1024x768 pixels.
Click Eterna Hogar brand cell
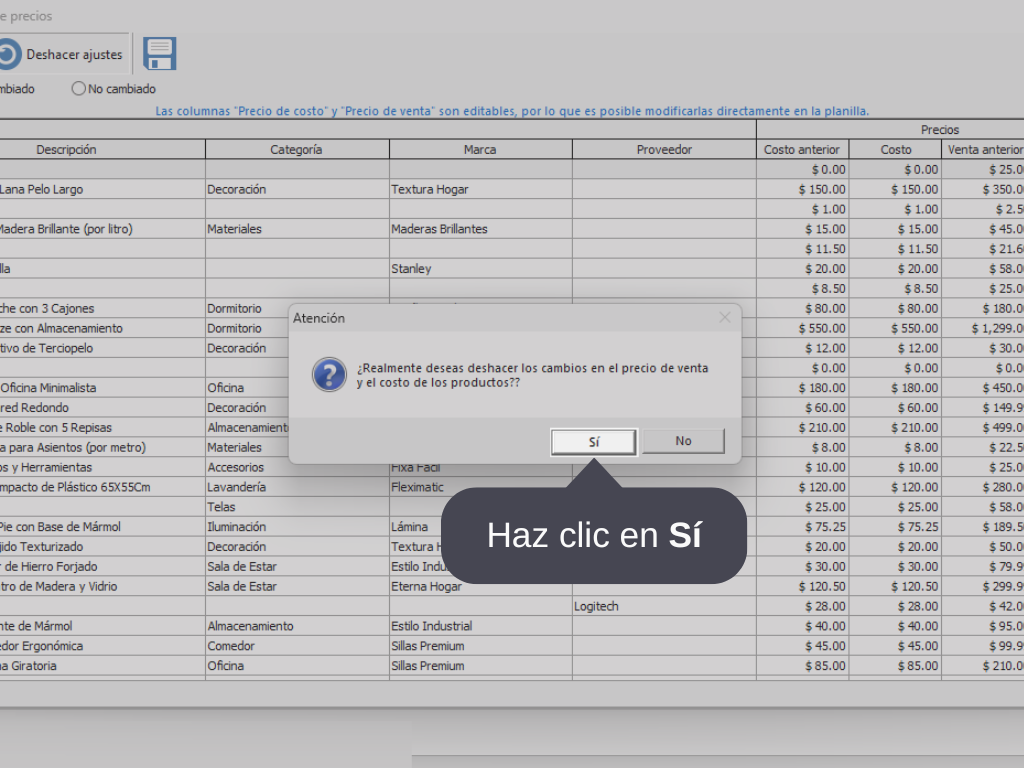coord(481,586)
